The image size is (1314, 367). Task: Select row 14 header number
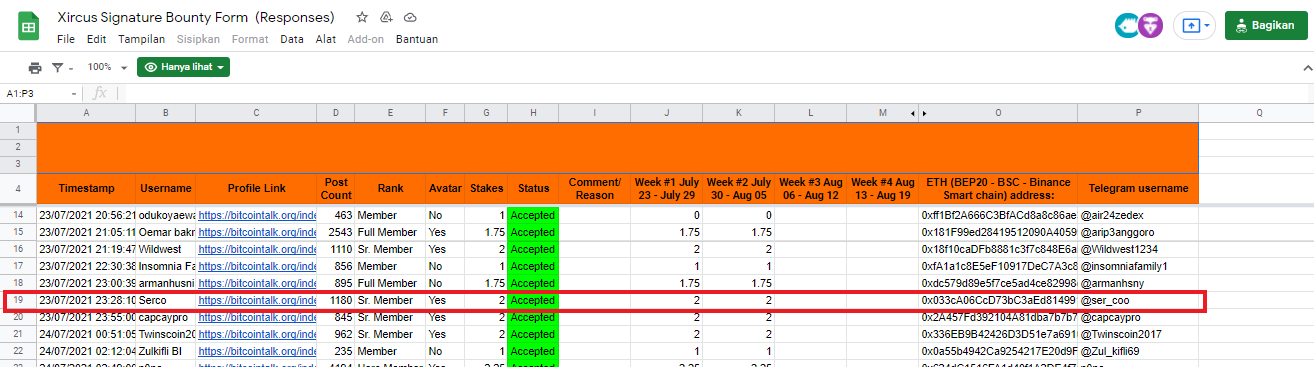coord(18,215)
